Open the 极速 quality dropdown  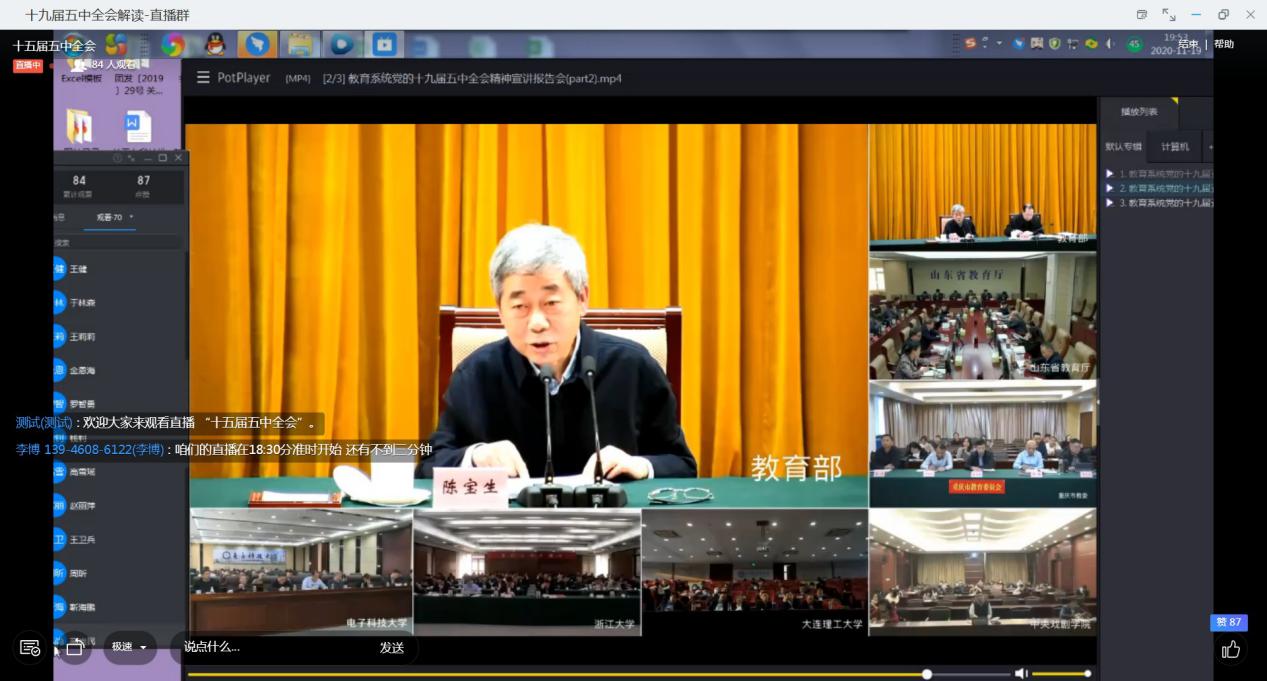pyautogui.click(x=130, y=647)
